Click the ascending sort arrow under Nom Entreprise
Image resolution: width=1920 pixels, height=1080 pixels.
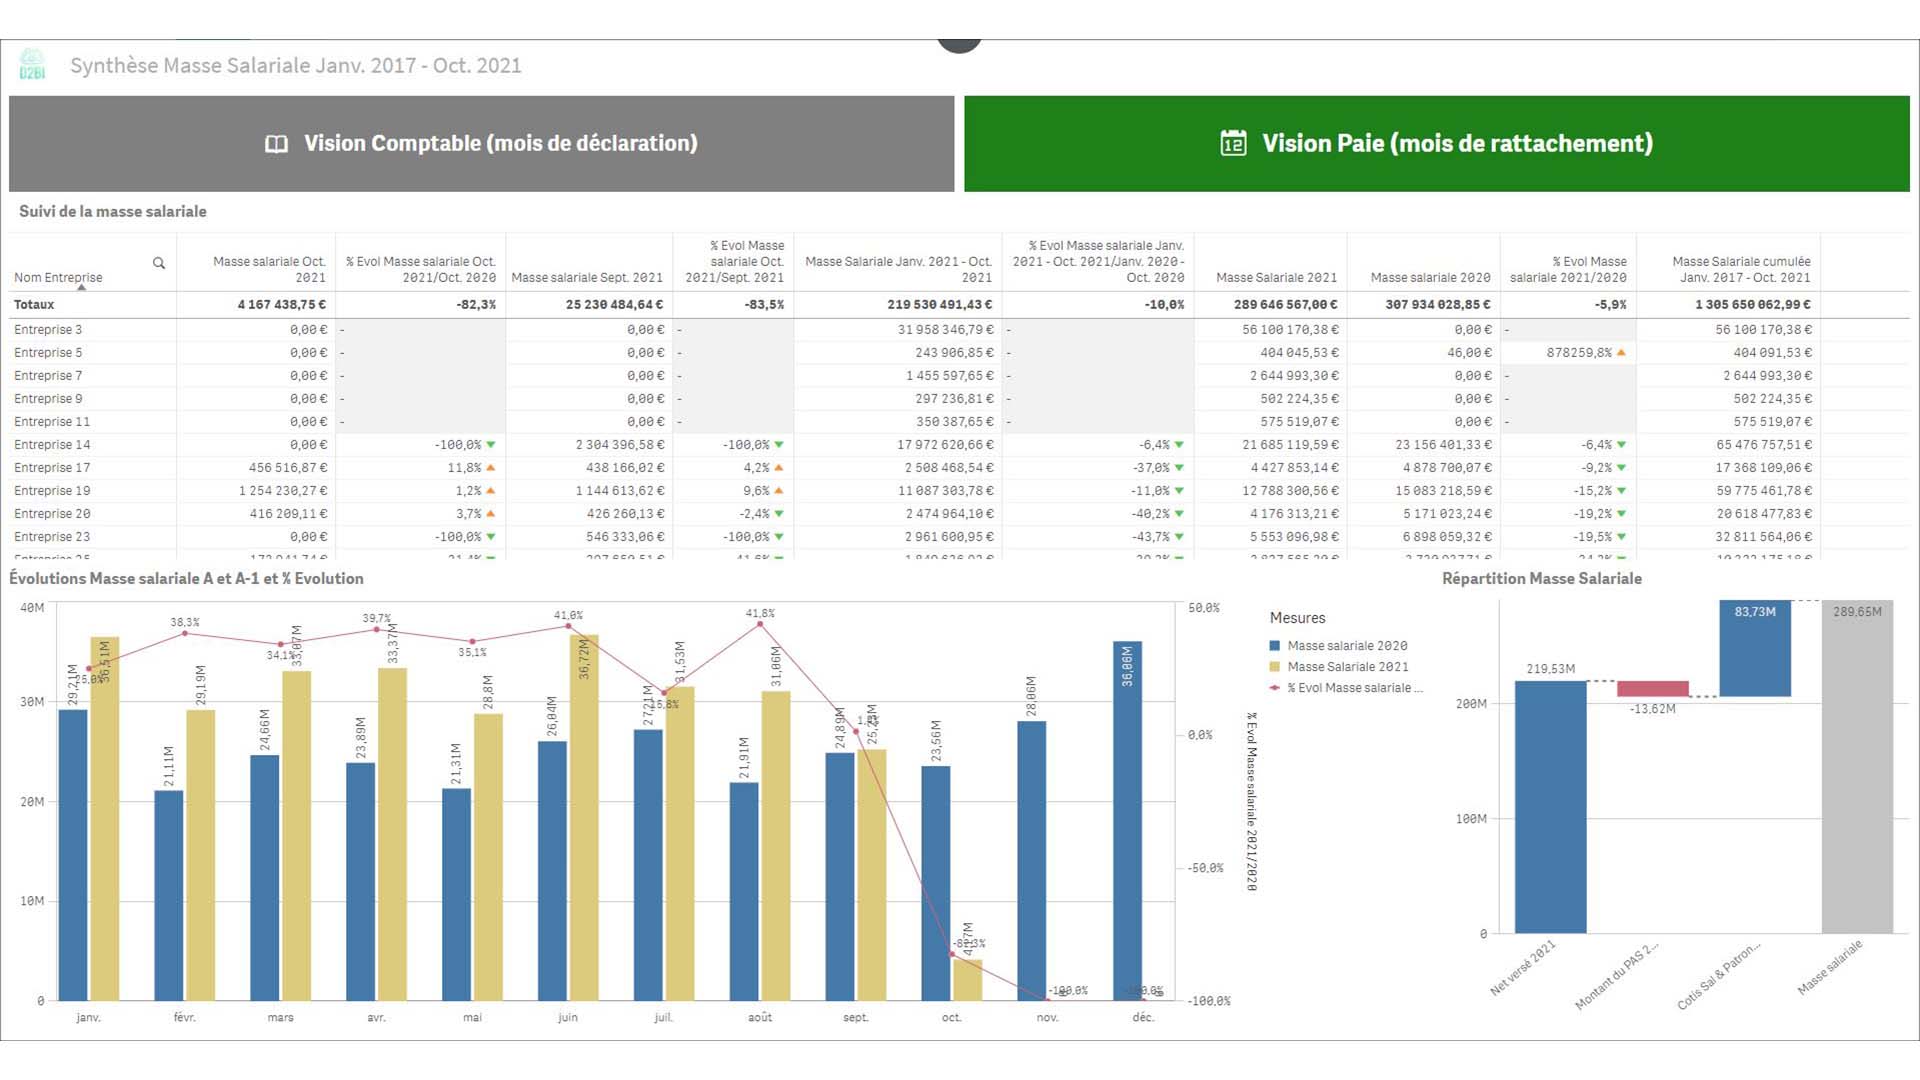[x=82, y=288]
